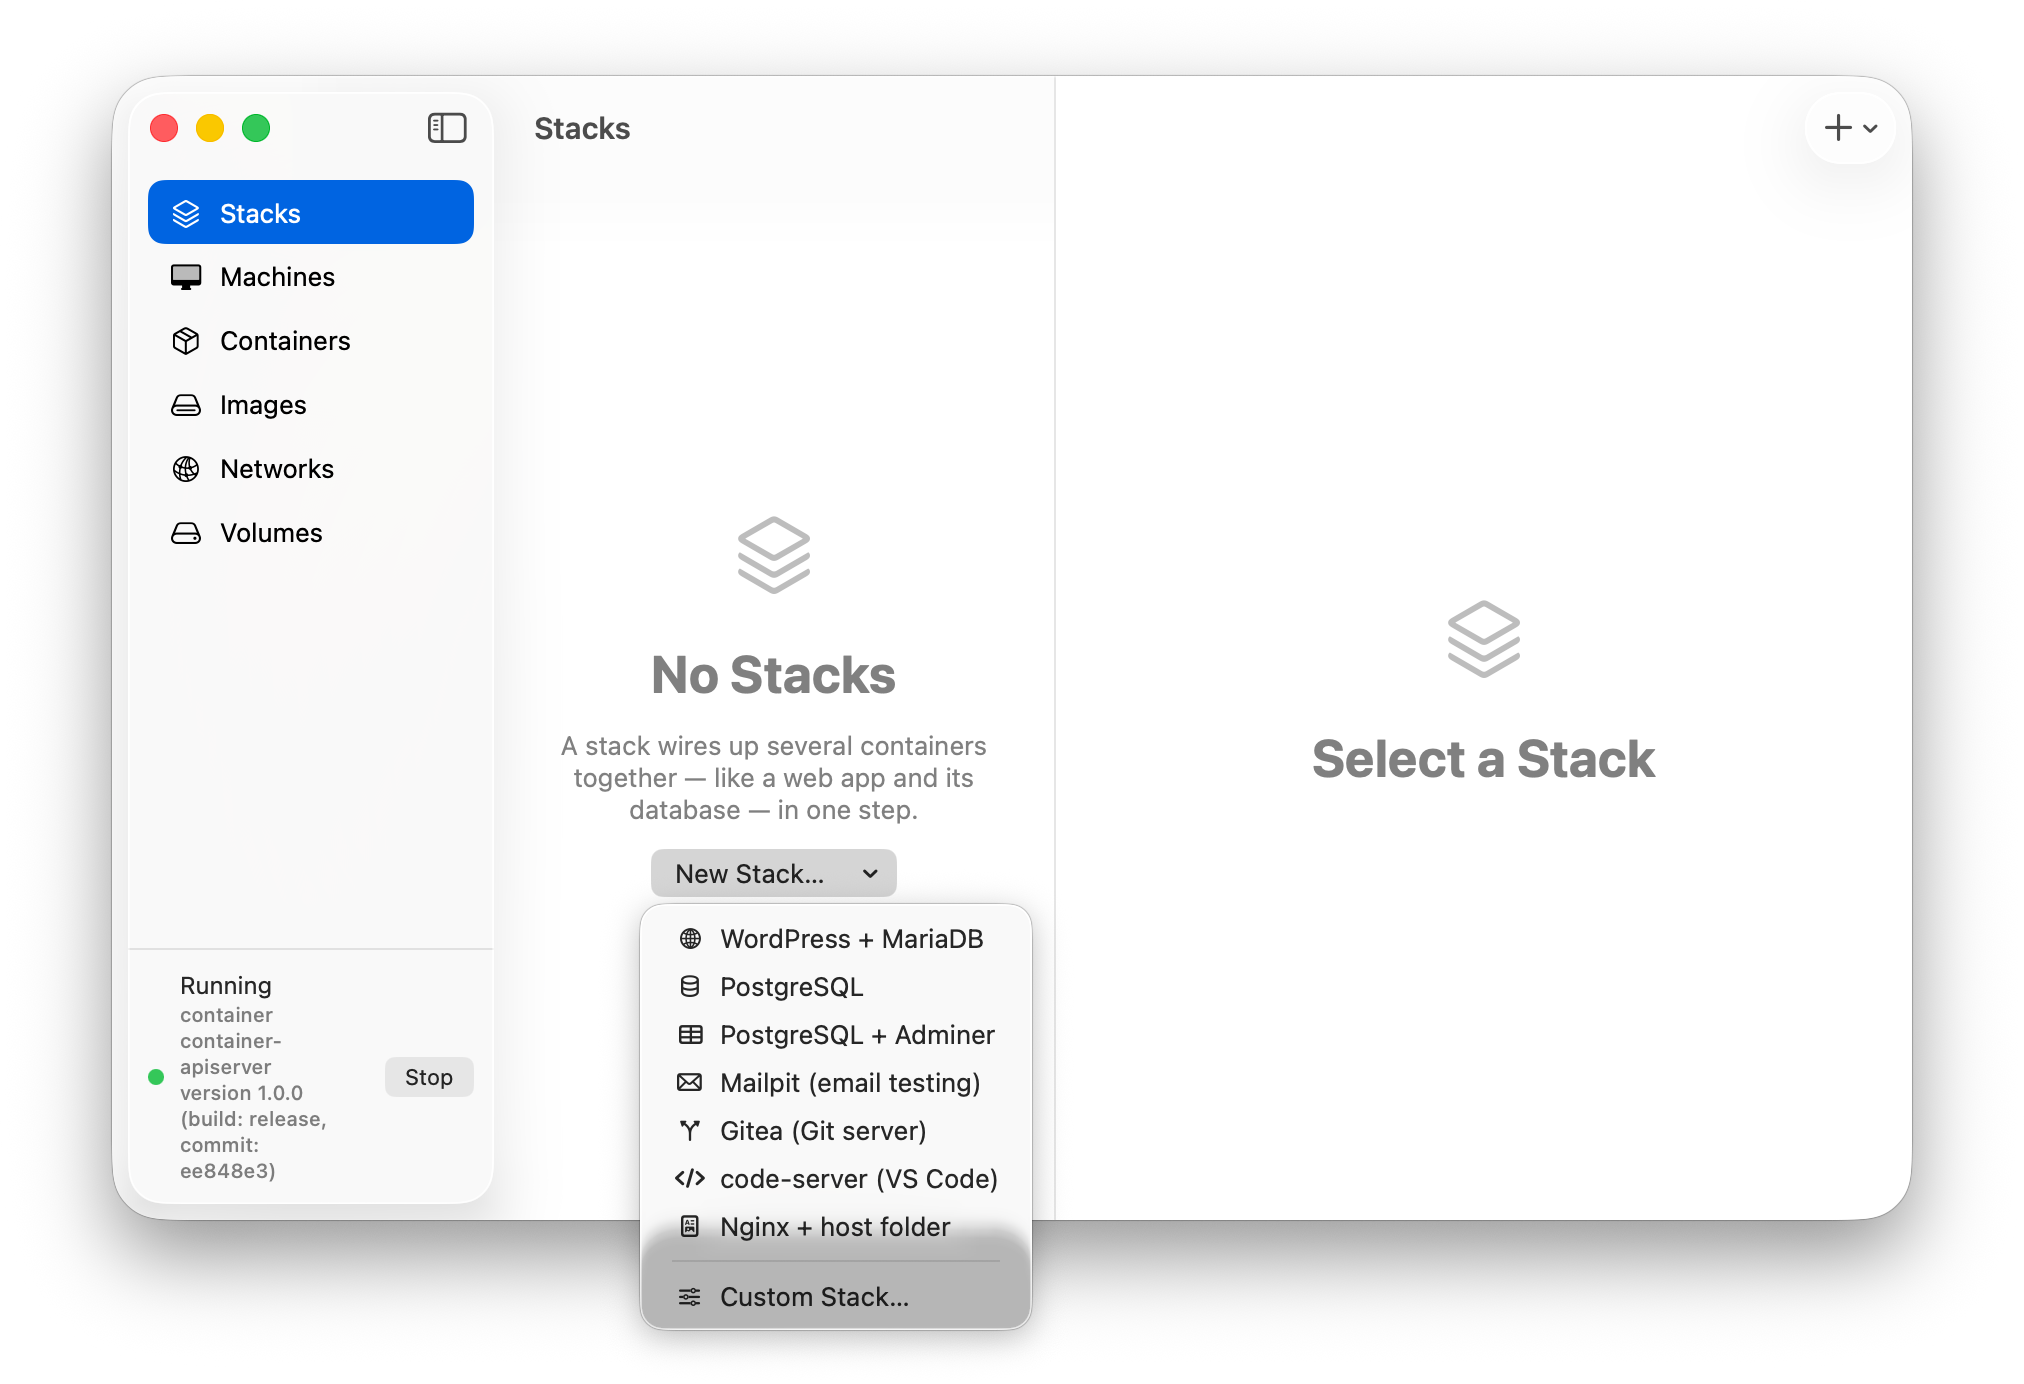Choose Custom Stack... menu entry
This screenshot has width=2024, height=1384.
tap(836, 1297)
